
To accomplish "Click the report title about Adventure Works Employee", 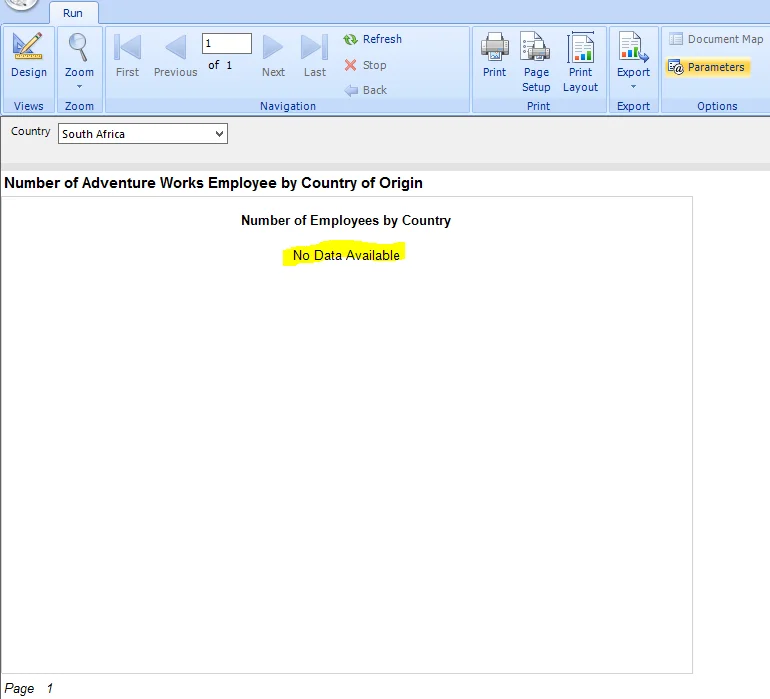I will point(213,183).
